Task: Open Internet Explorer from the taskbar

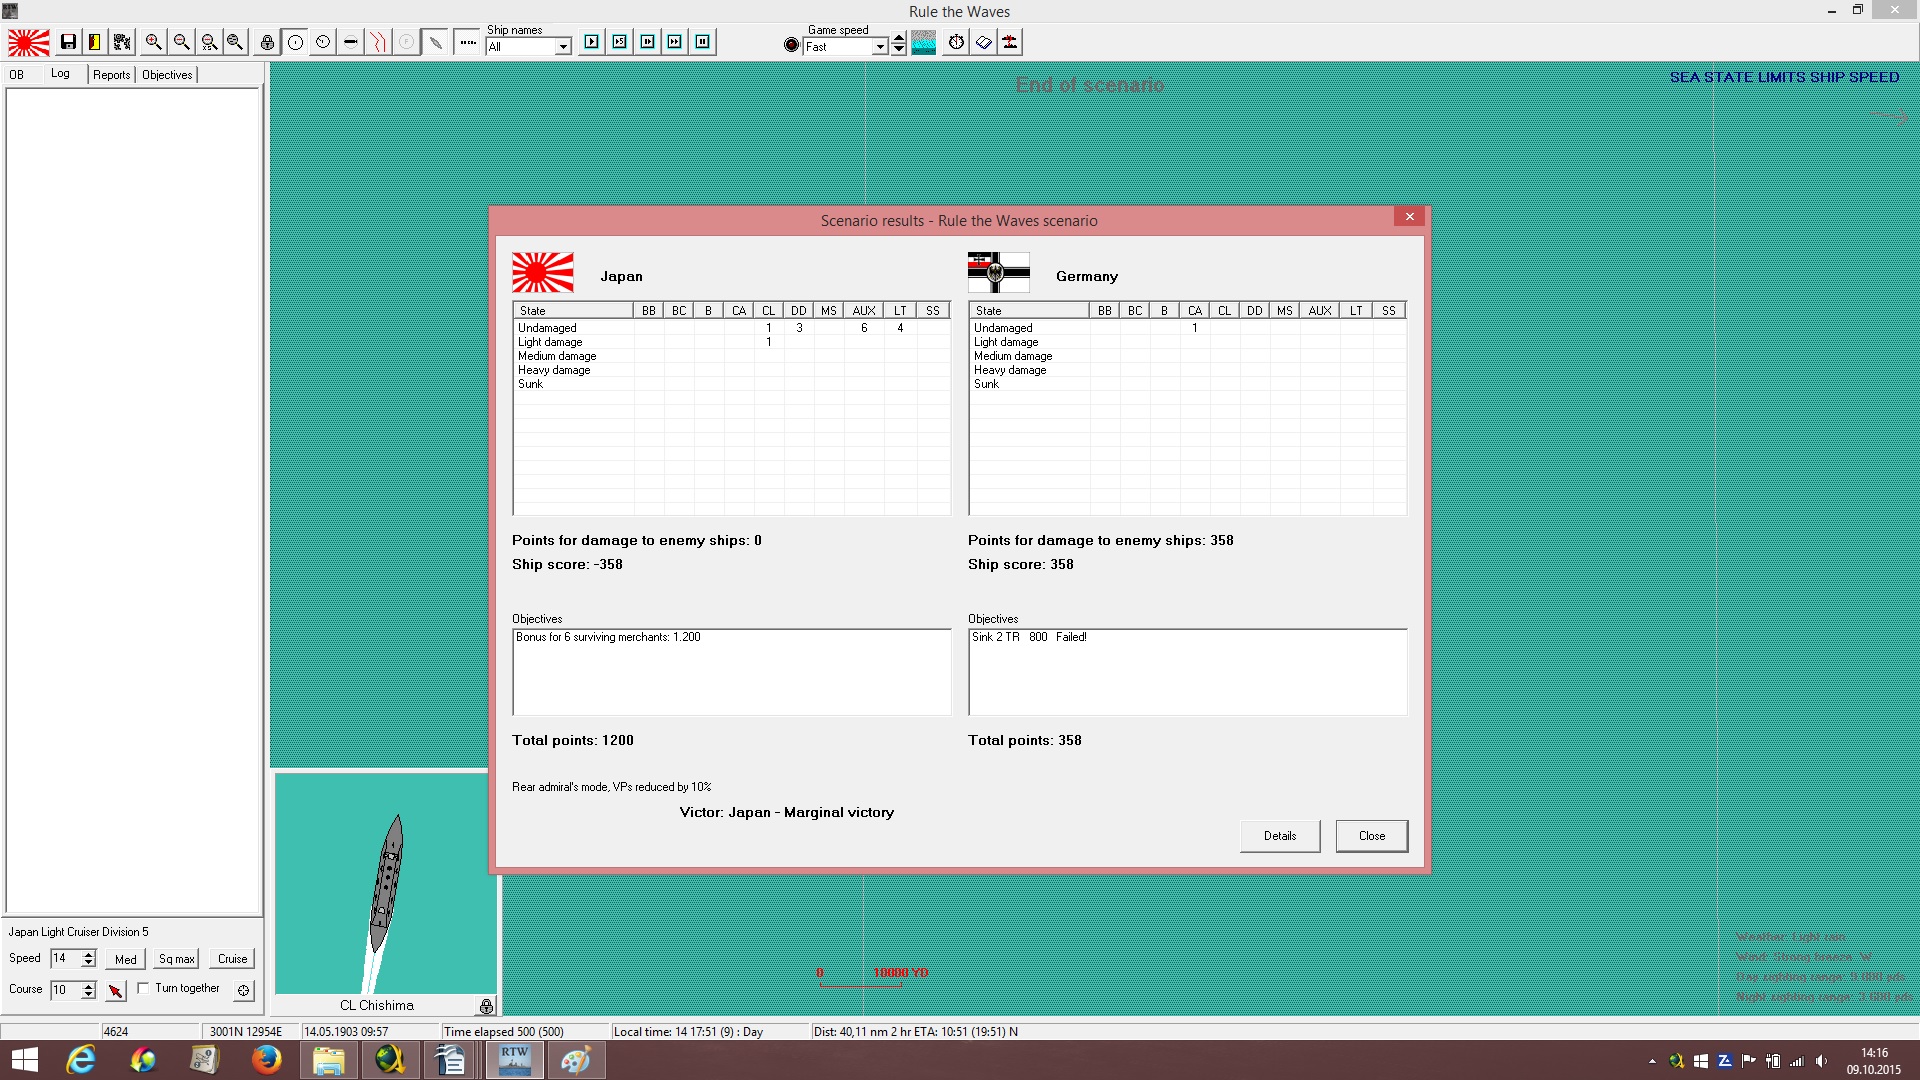Action: pyautogui.click(x=80, y=1060)
